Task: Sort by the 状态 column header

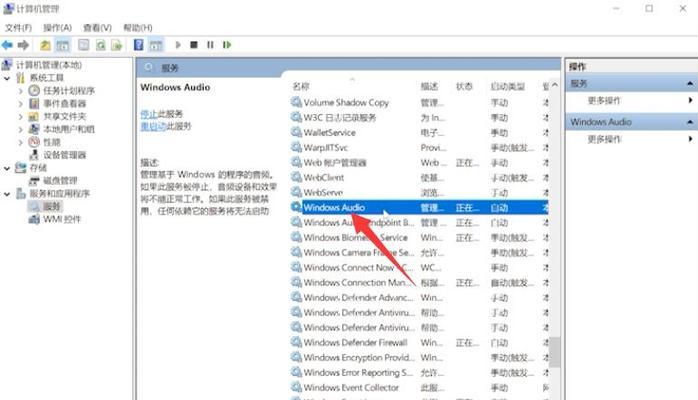Action: pyautogui.click(x=464, y=86)
